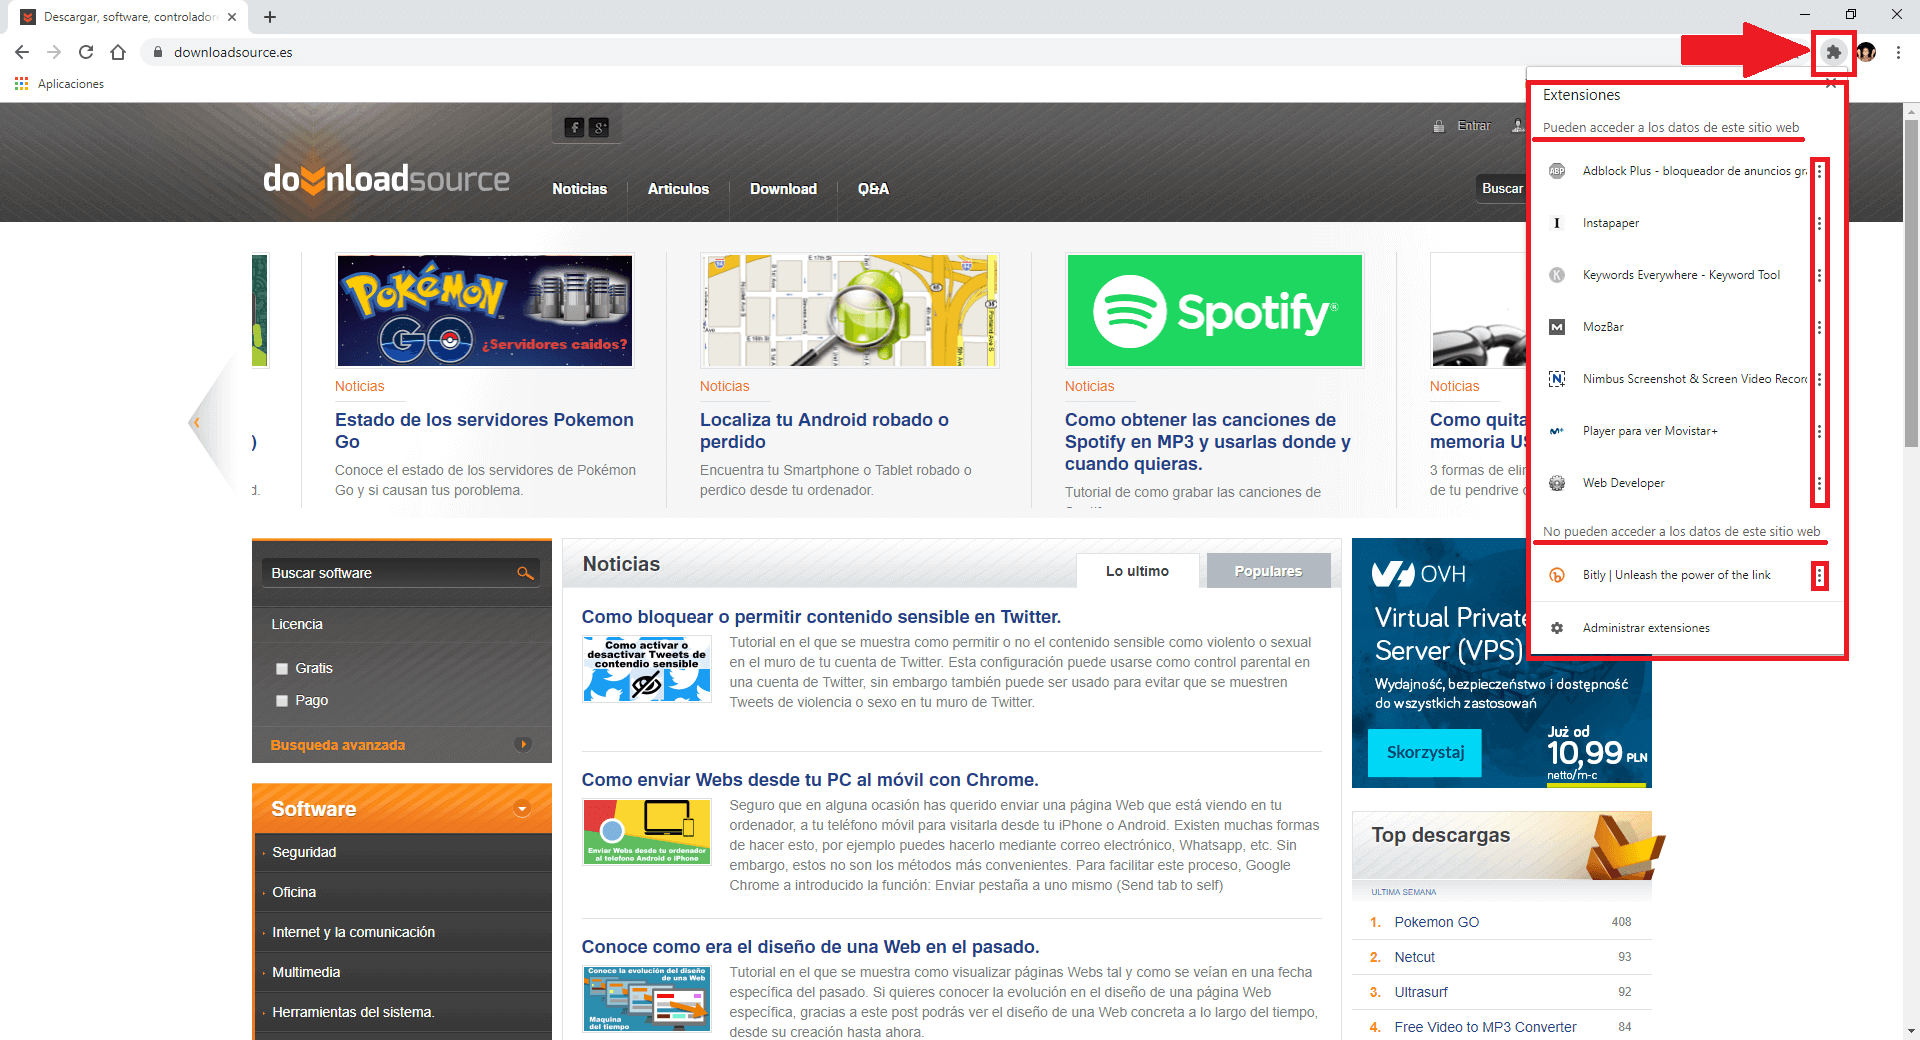Open the Aplicaciones apps shortcut
Screen dimensions: 1920x1040
click(59, 84)
